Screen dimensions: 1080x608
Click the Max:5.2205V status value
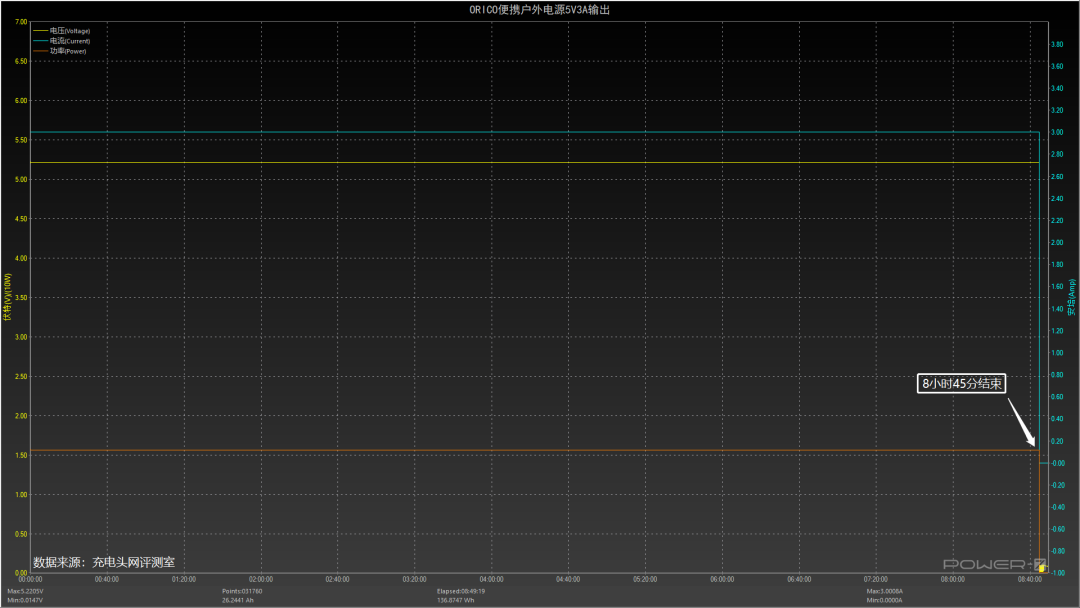[x=25, y=591]
